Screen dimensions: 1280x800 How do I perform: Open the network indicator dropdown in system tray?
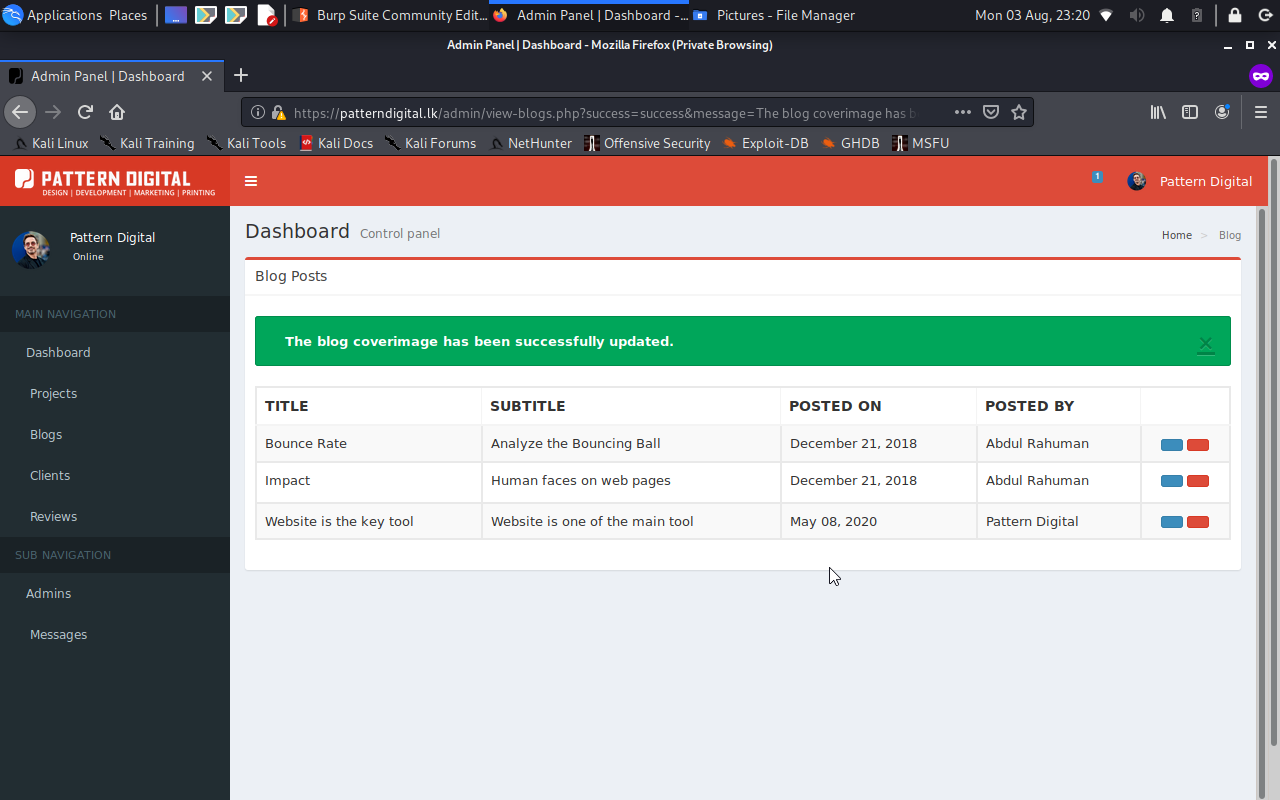point(1105,15)
